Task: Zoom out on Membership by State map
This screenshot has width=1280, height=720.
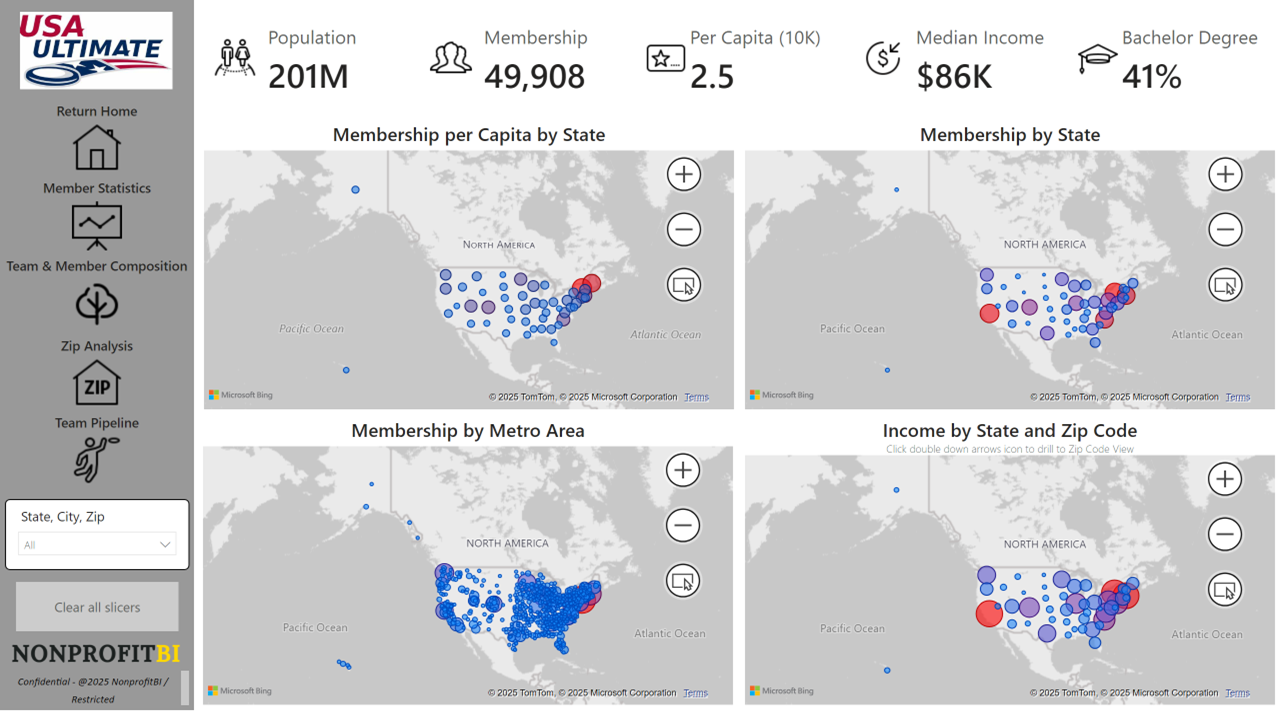Action: click(1225, 230)
